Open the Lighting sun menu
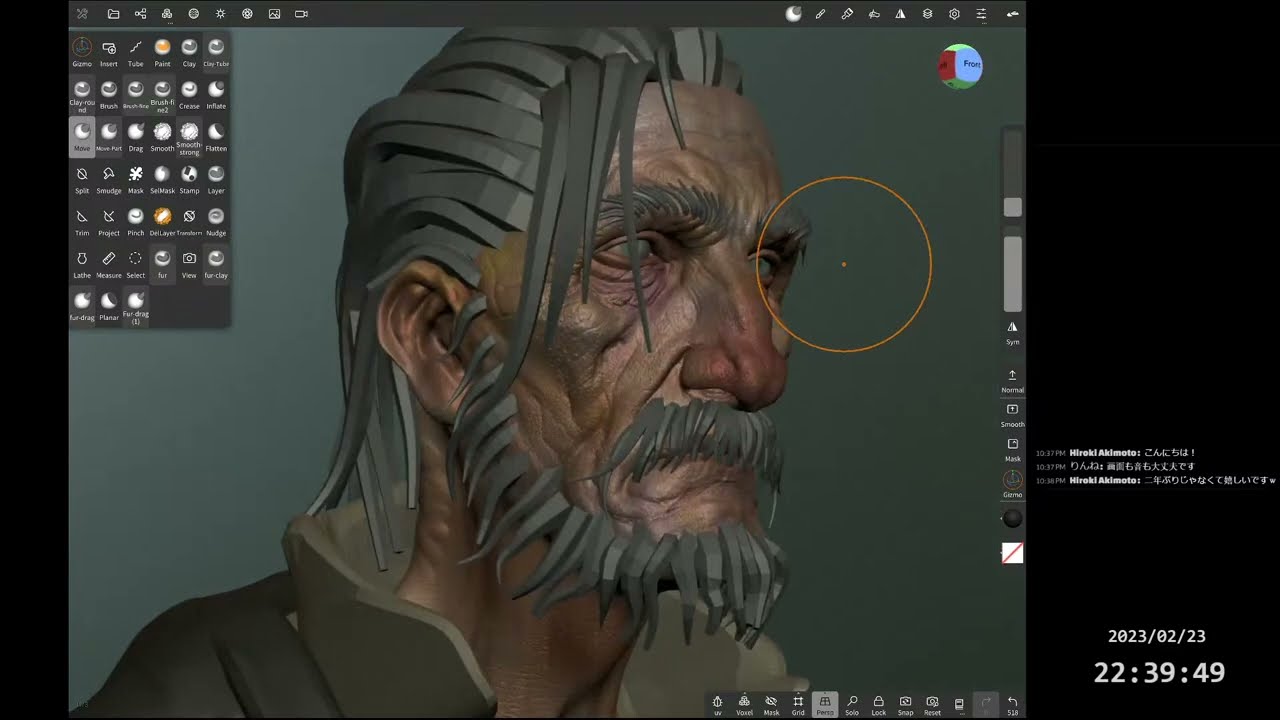 point(221,14)
